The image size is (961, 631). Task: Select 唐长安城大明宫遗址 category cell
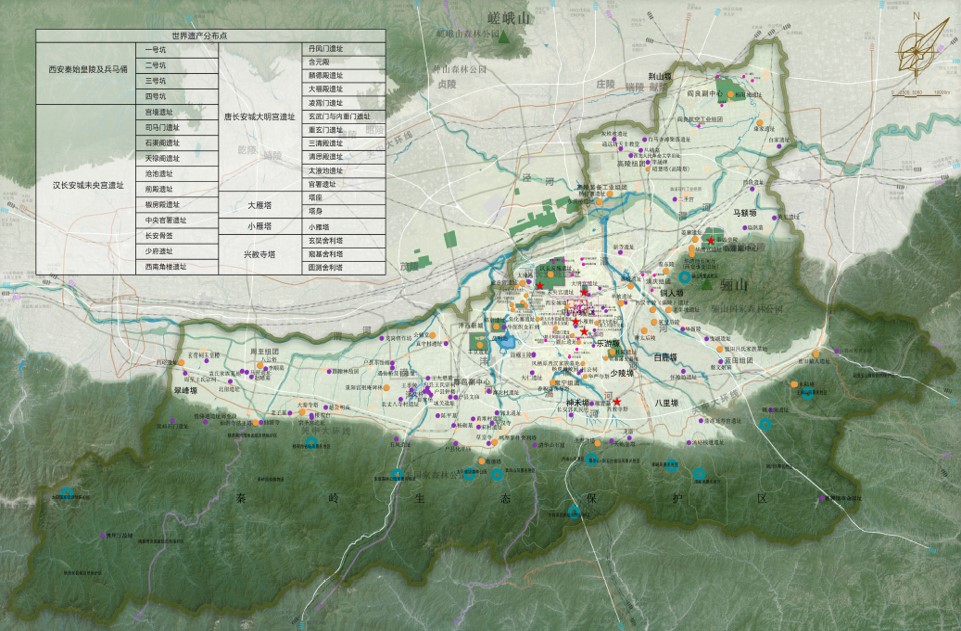pyautogui.click(x=259, y=117)
